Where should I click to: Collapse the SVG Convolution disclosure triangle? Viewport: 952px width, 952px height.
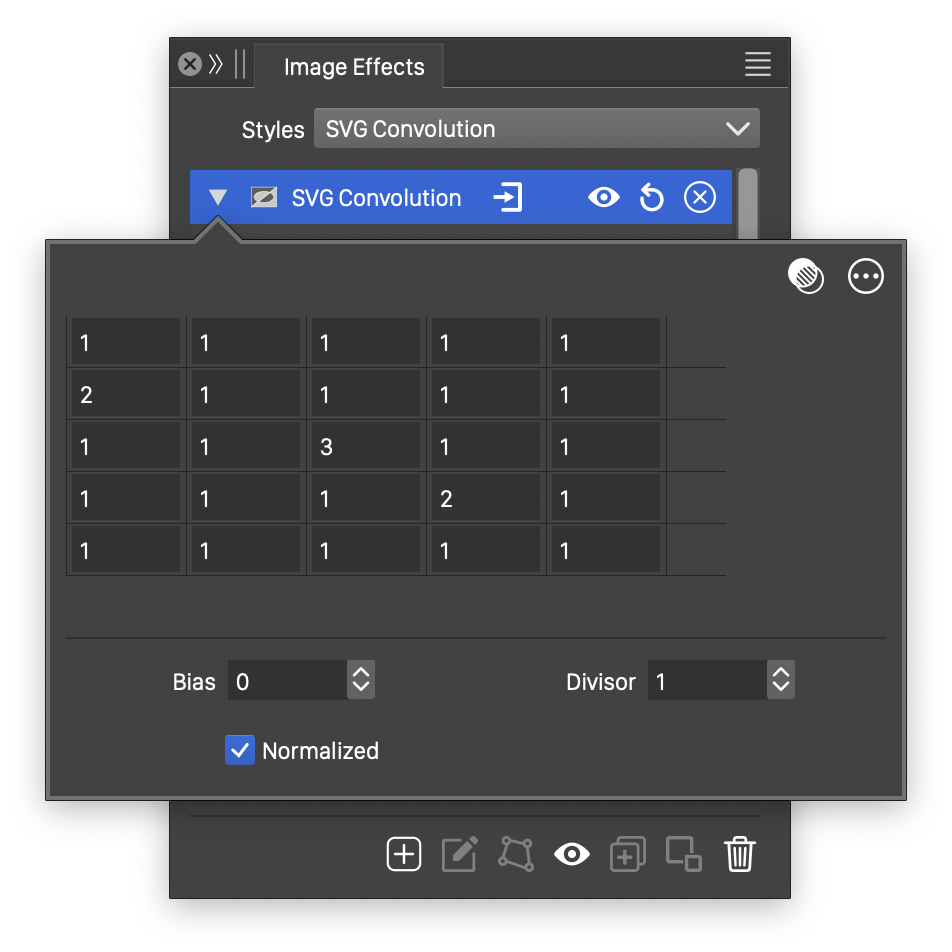click(x=218, y=198)
